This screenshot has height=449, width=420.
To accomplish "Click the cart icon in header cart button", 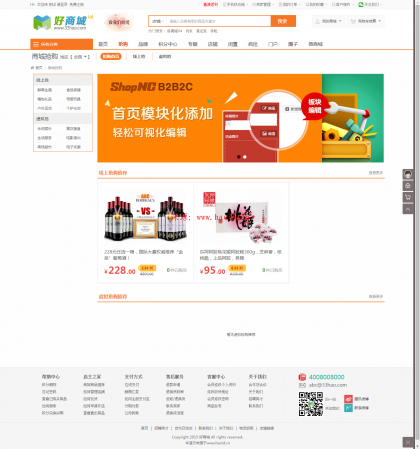I will click(353, 21).
